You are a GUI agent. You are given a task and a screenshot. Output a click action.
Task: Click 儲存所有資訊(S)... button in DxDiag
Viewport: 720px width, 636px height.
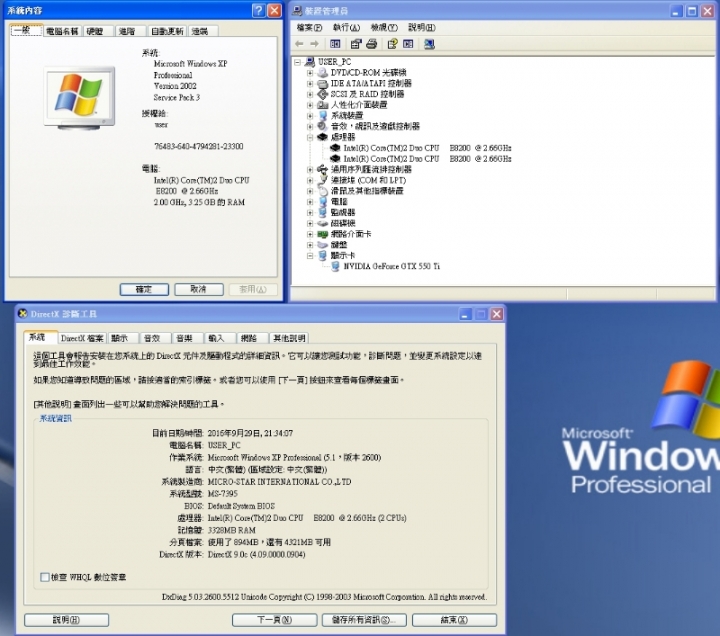pos(364,620)
